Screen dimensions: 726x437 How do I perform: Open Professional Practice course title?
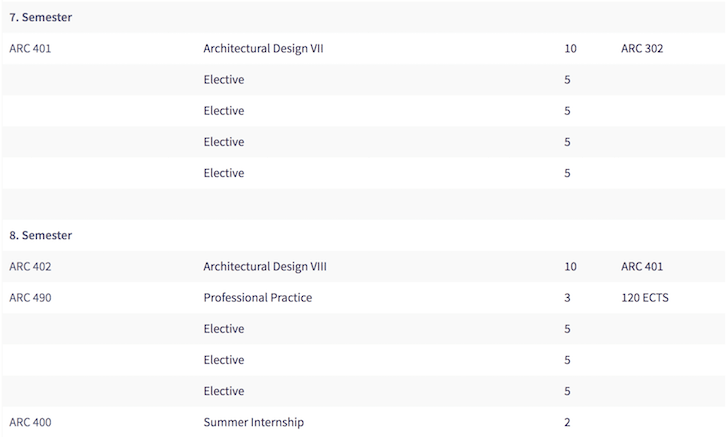point(258,297)
